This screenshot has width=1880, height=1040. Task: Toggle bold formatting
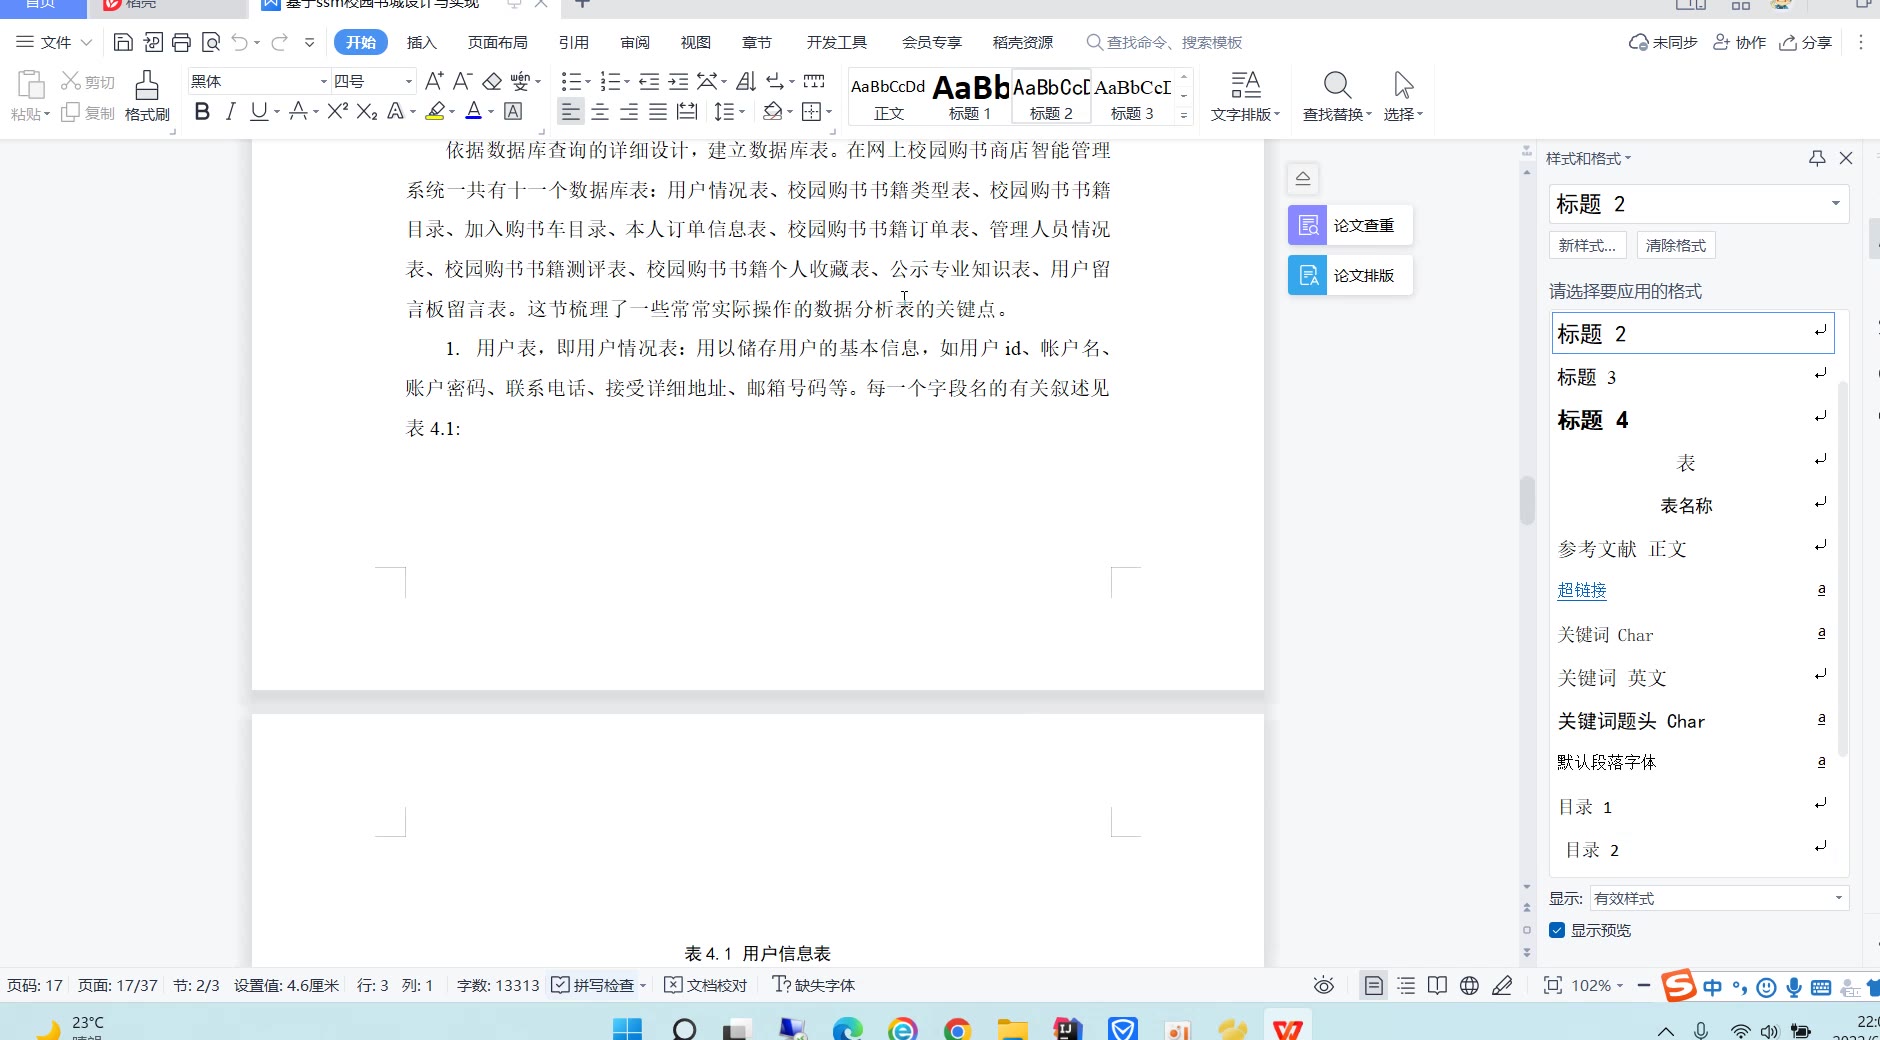click(202, 112)
